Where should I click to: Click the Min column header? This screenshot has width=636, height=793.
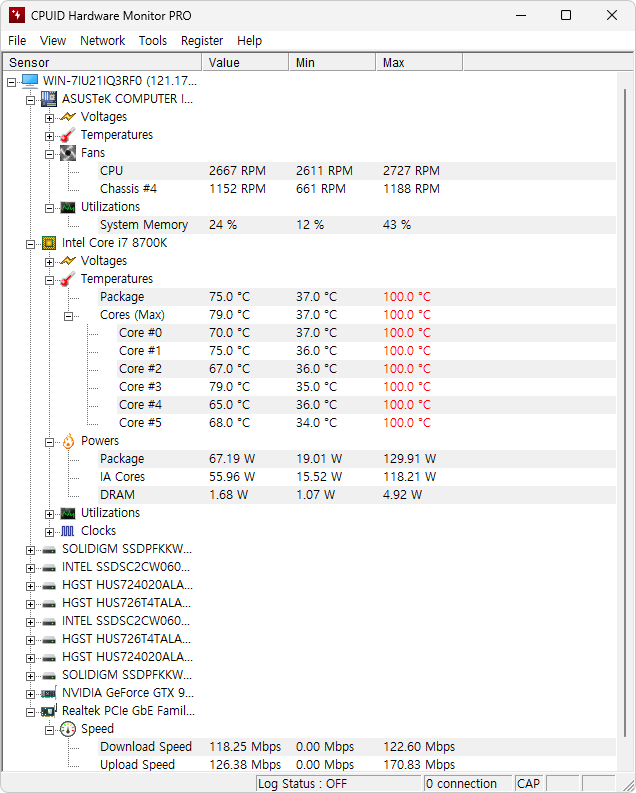click(333, 62)
